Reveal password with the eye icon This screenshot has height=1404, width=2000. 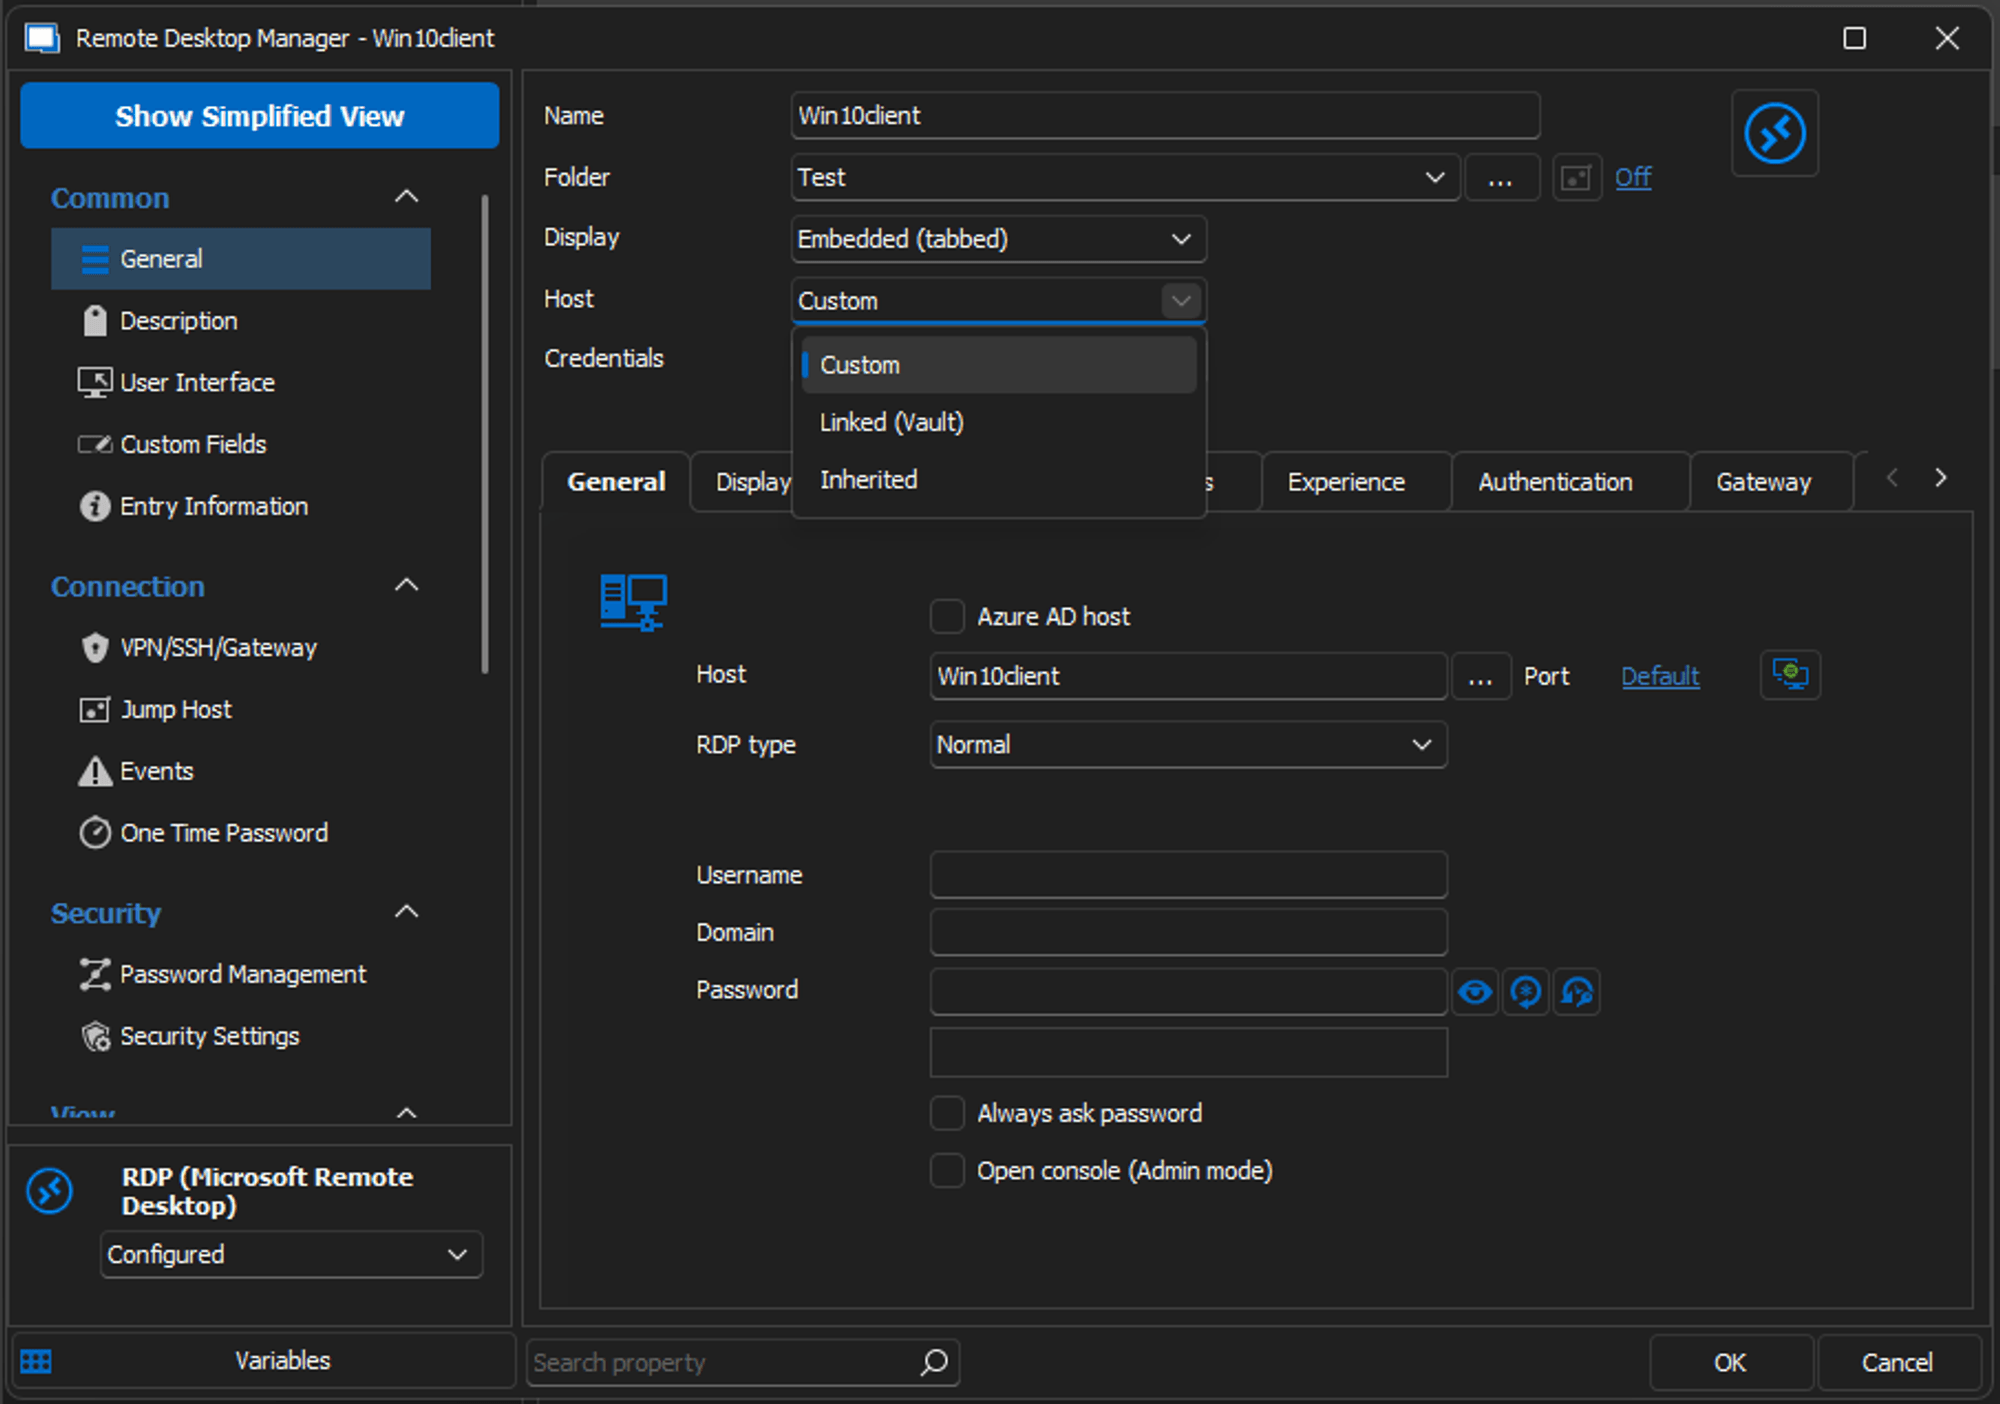point(1475,992)
